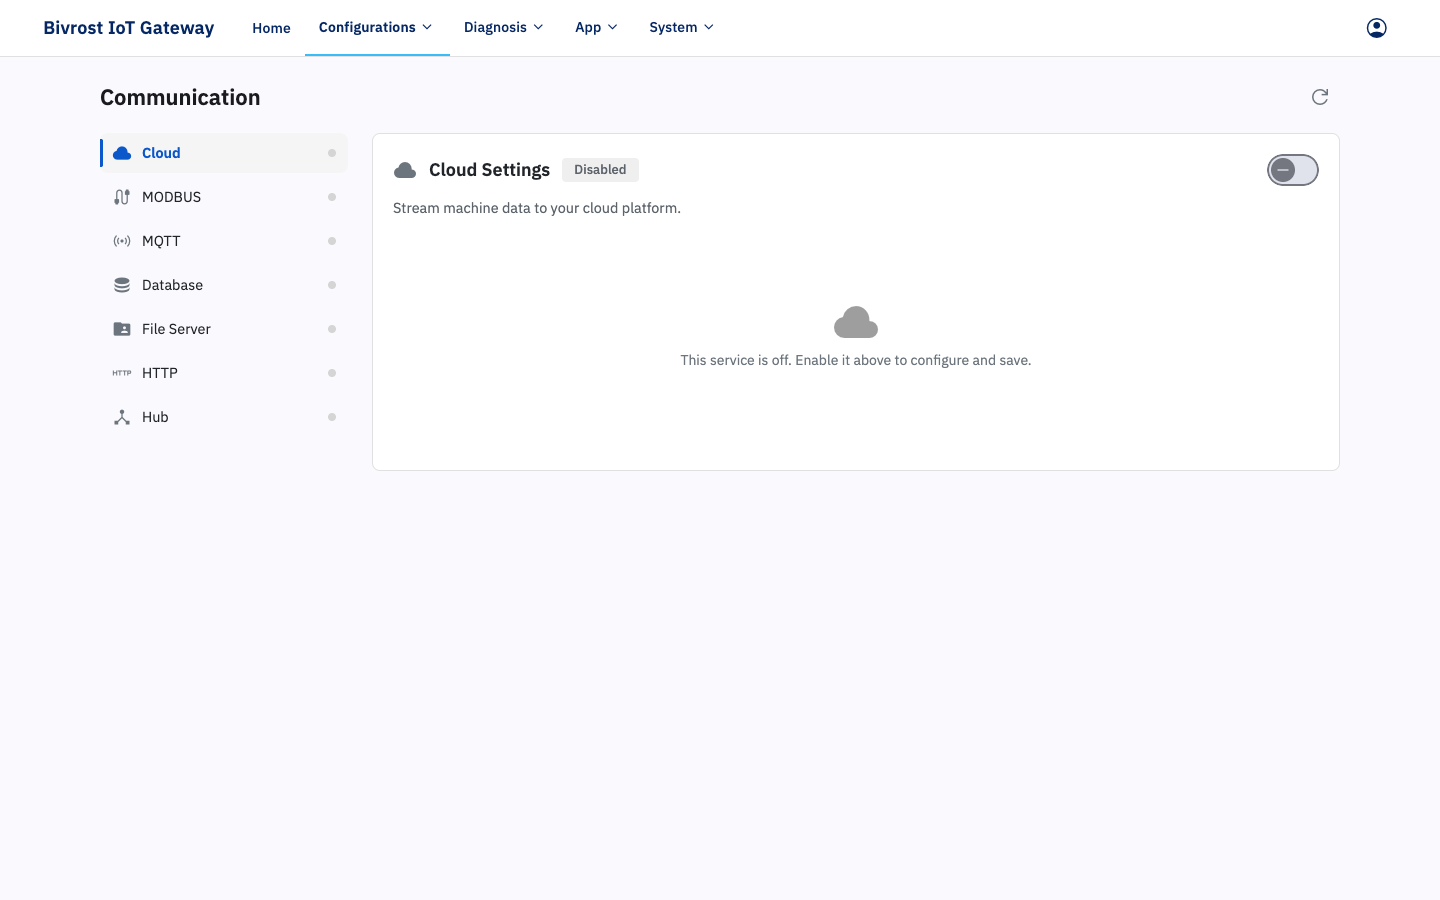Viewport: 1440px width, 900px height.
Task: Switch to the MQTT section
Action: (x=224, y=241)
